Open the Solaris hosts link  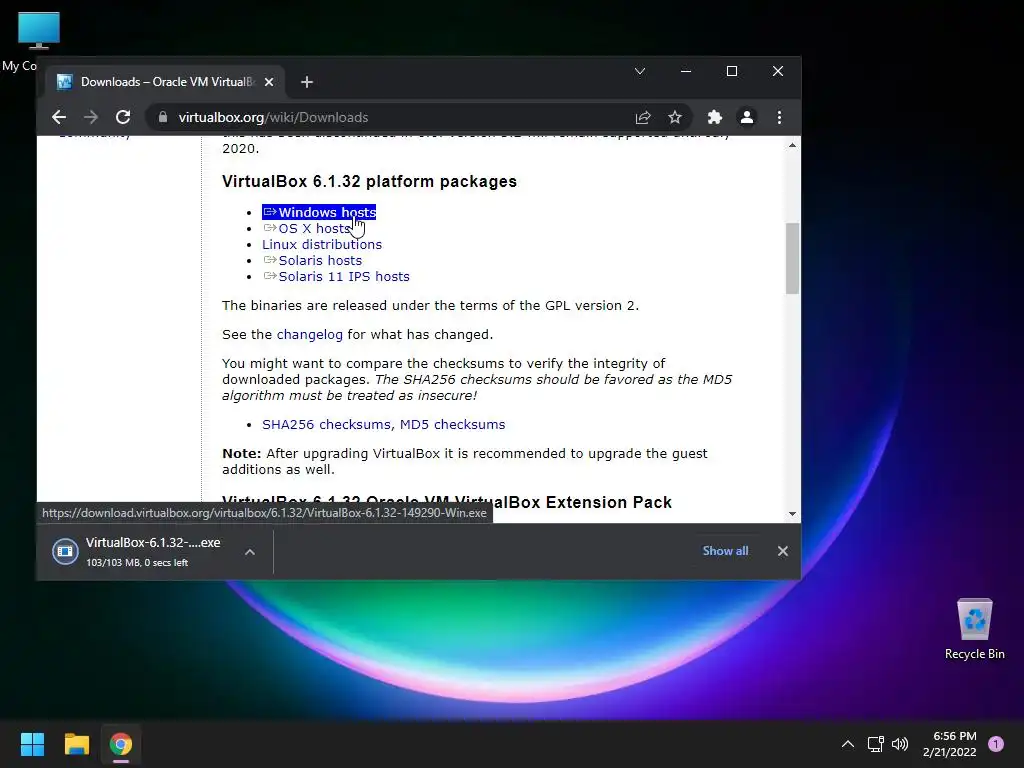click(x=312, y=261)
